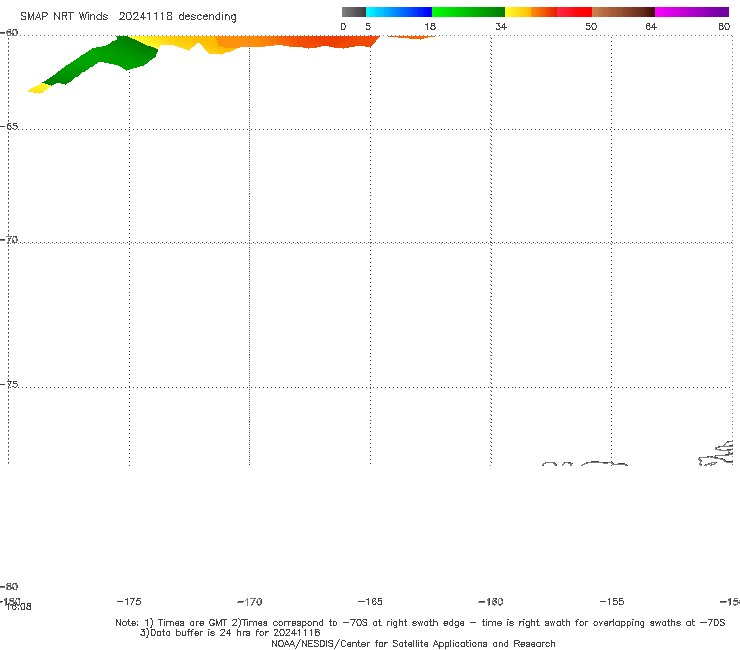Click the '34' color bar label
Screen dimensions: 740x650
pos(501,27)
